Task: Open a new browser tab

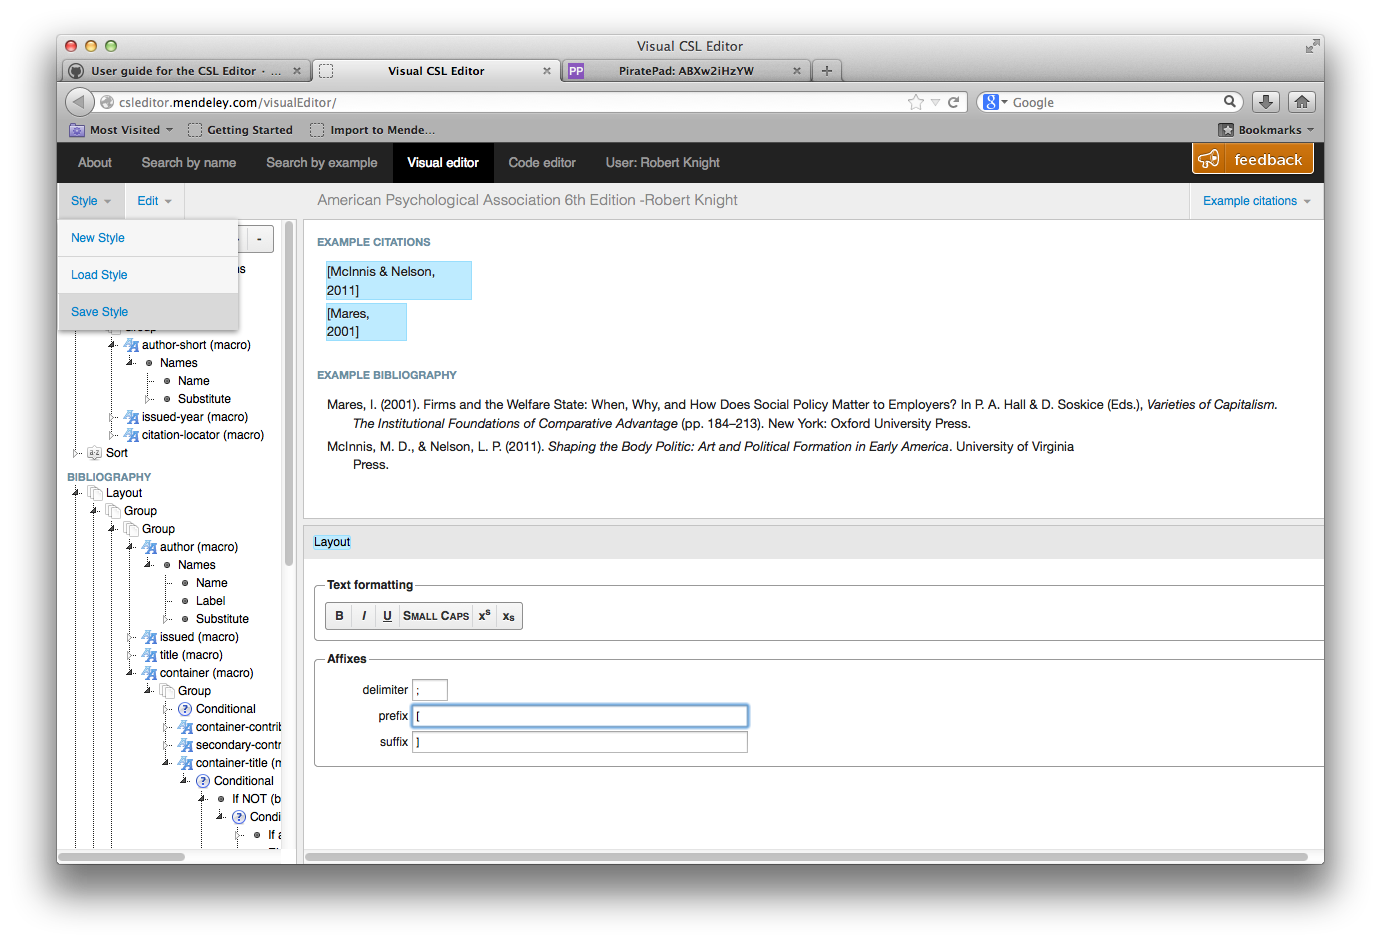Action: 827,71
